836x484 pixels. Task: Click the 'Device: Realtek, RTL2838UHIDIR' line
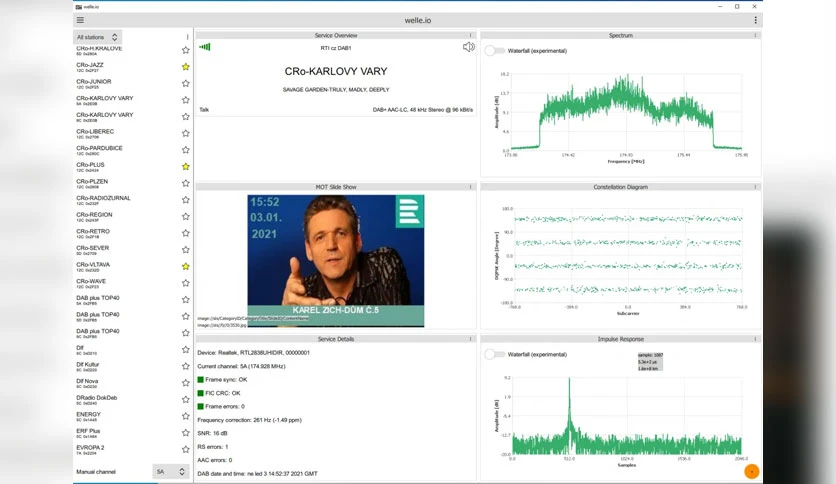(x=253, y=352)
